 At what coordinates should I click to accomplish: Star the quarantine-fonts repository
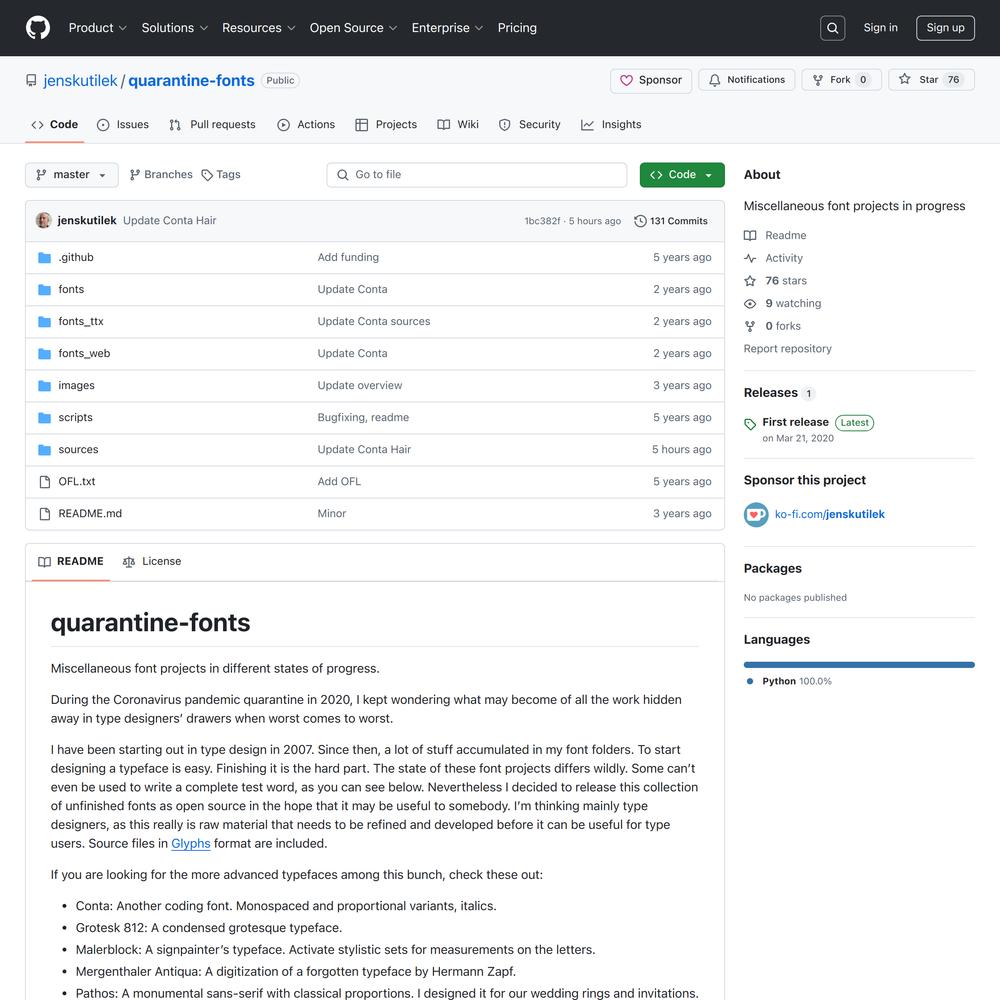931,80
